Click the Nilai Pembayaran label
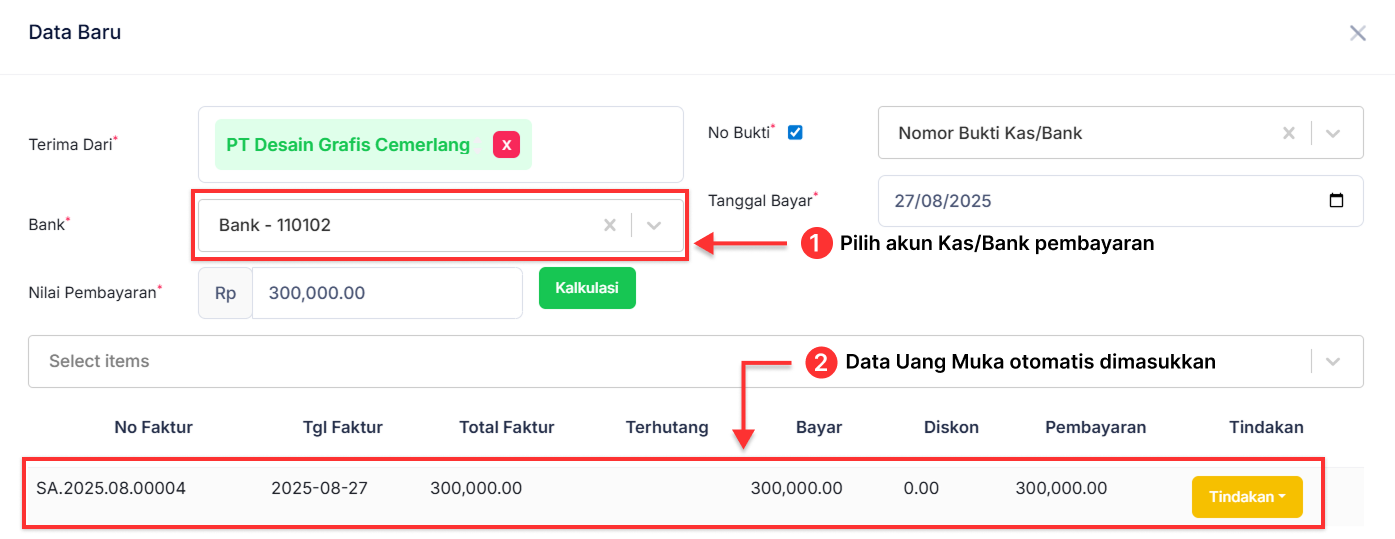1395x539 pixels. (95, 292)
